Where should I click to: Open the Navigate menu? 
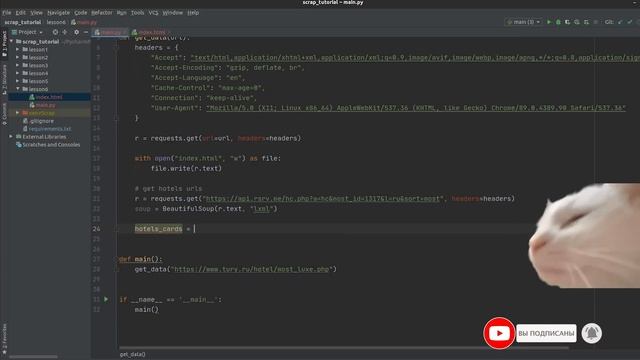[x=58, y=13]
